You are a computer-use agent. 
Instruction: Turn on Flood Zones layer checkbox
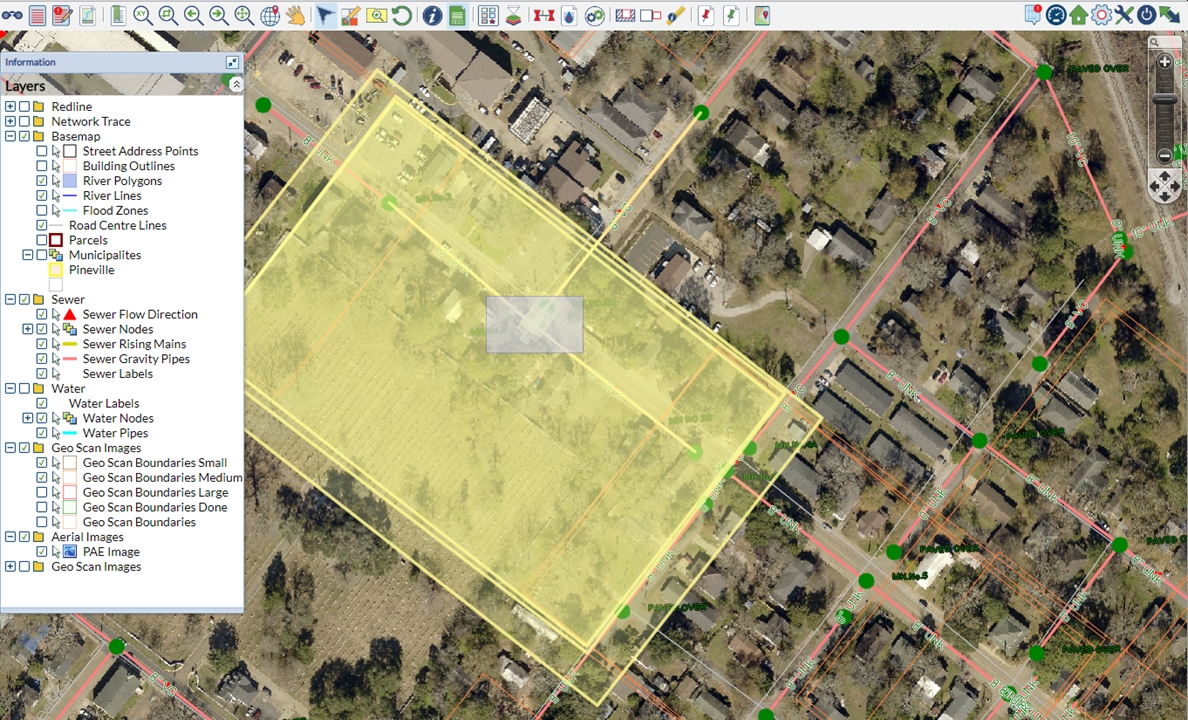point(41,211)
